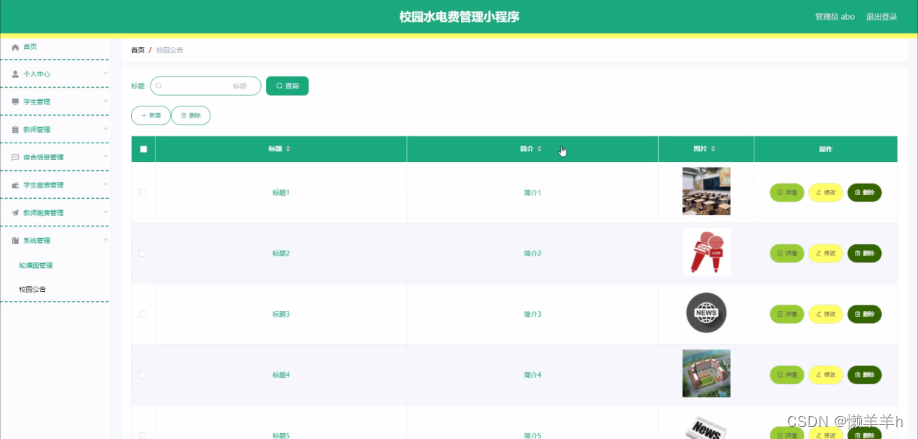Click 退出登录 in the top bar
The width and height of the screenshot is (918, 439).
point(881,17)
